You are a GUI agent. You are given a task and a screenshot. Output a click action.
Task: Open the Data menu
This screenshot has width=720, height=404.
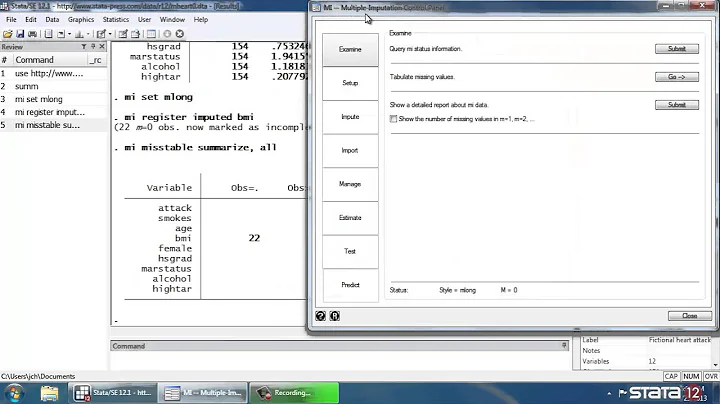click(x=52, y=20)
